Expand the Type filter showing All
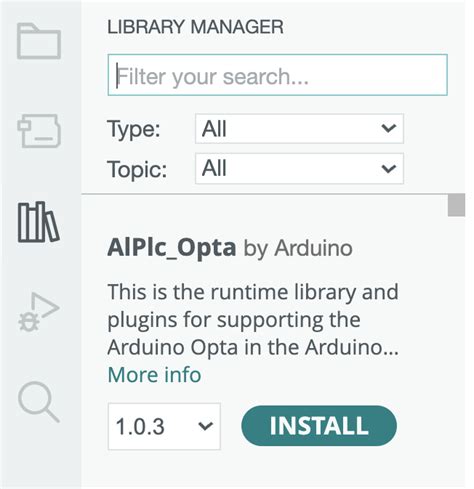The width and height of the screenshot is (474, 489). point(299,129)
